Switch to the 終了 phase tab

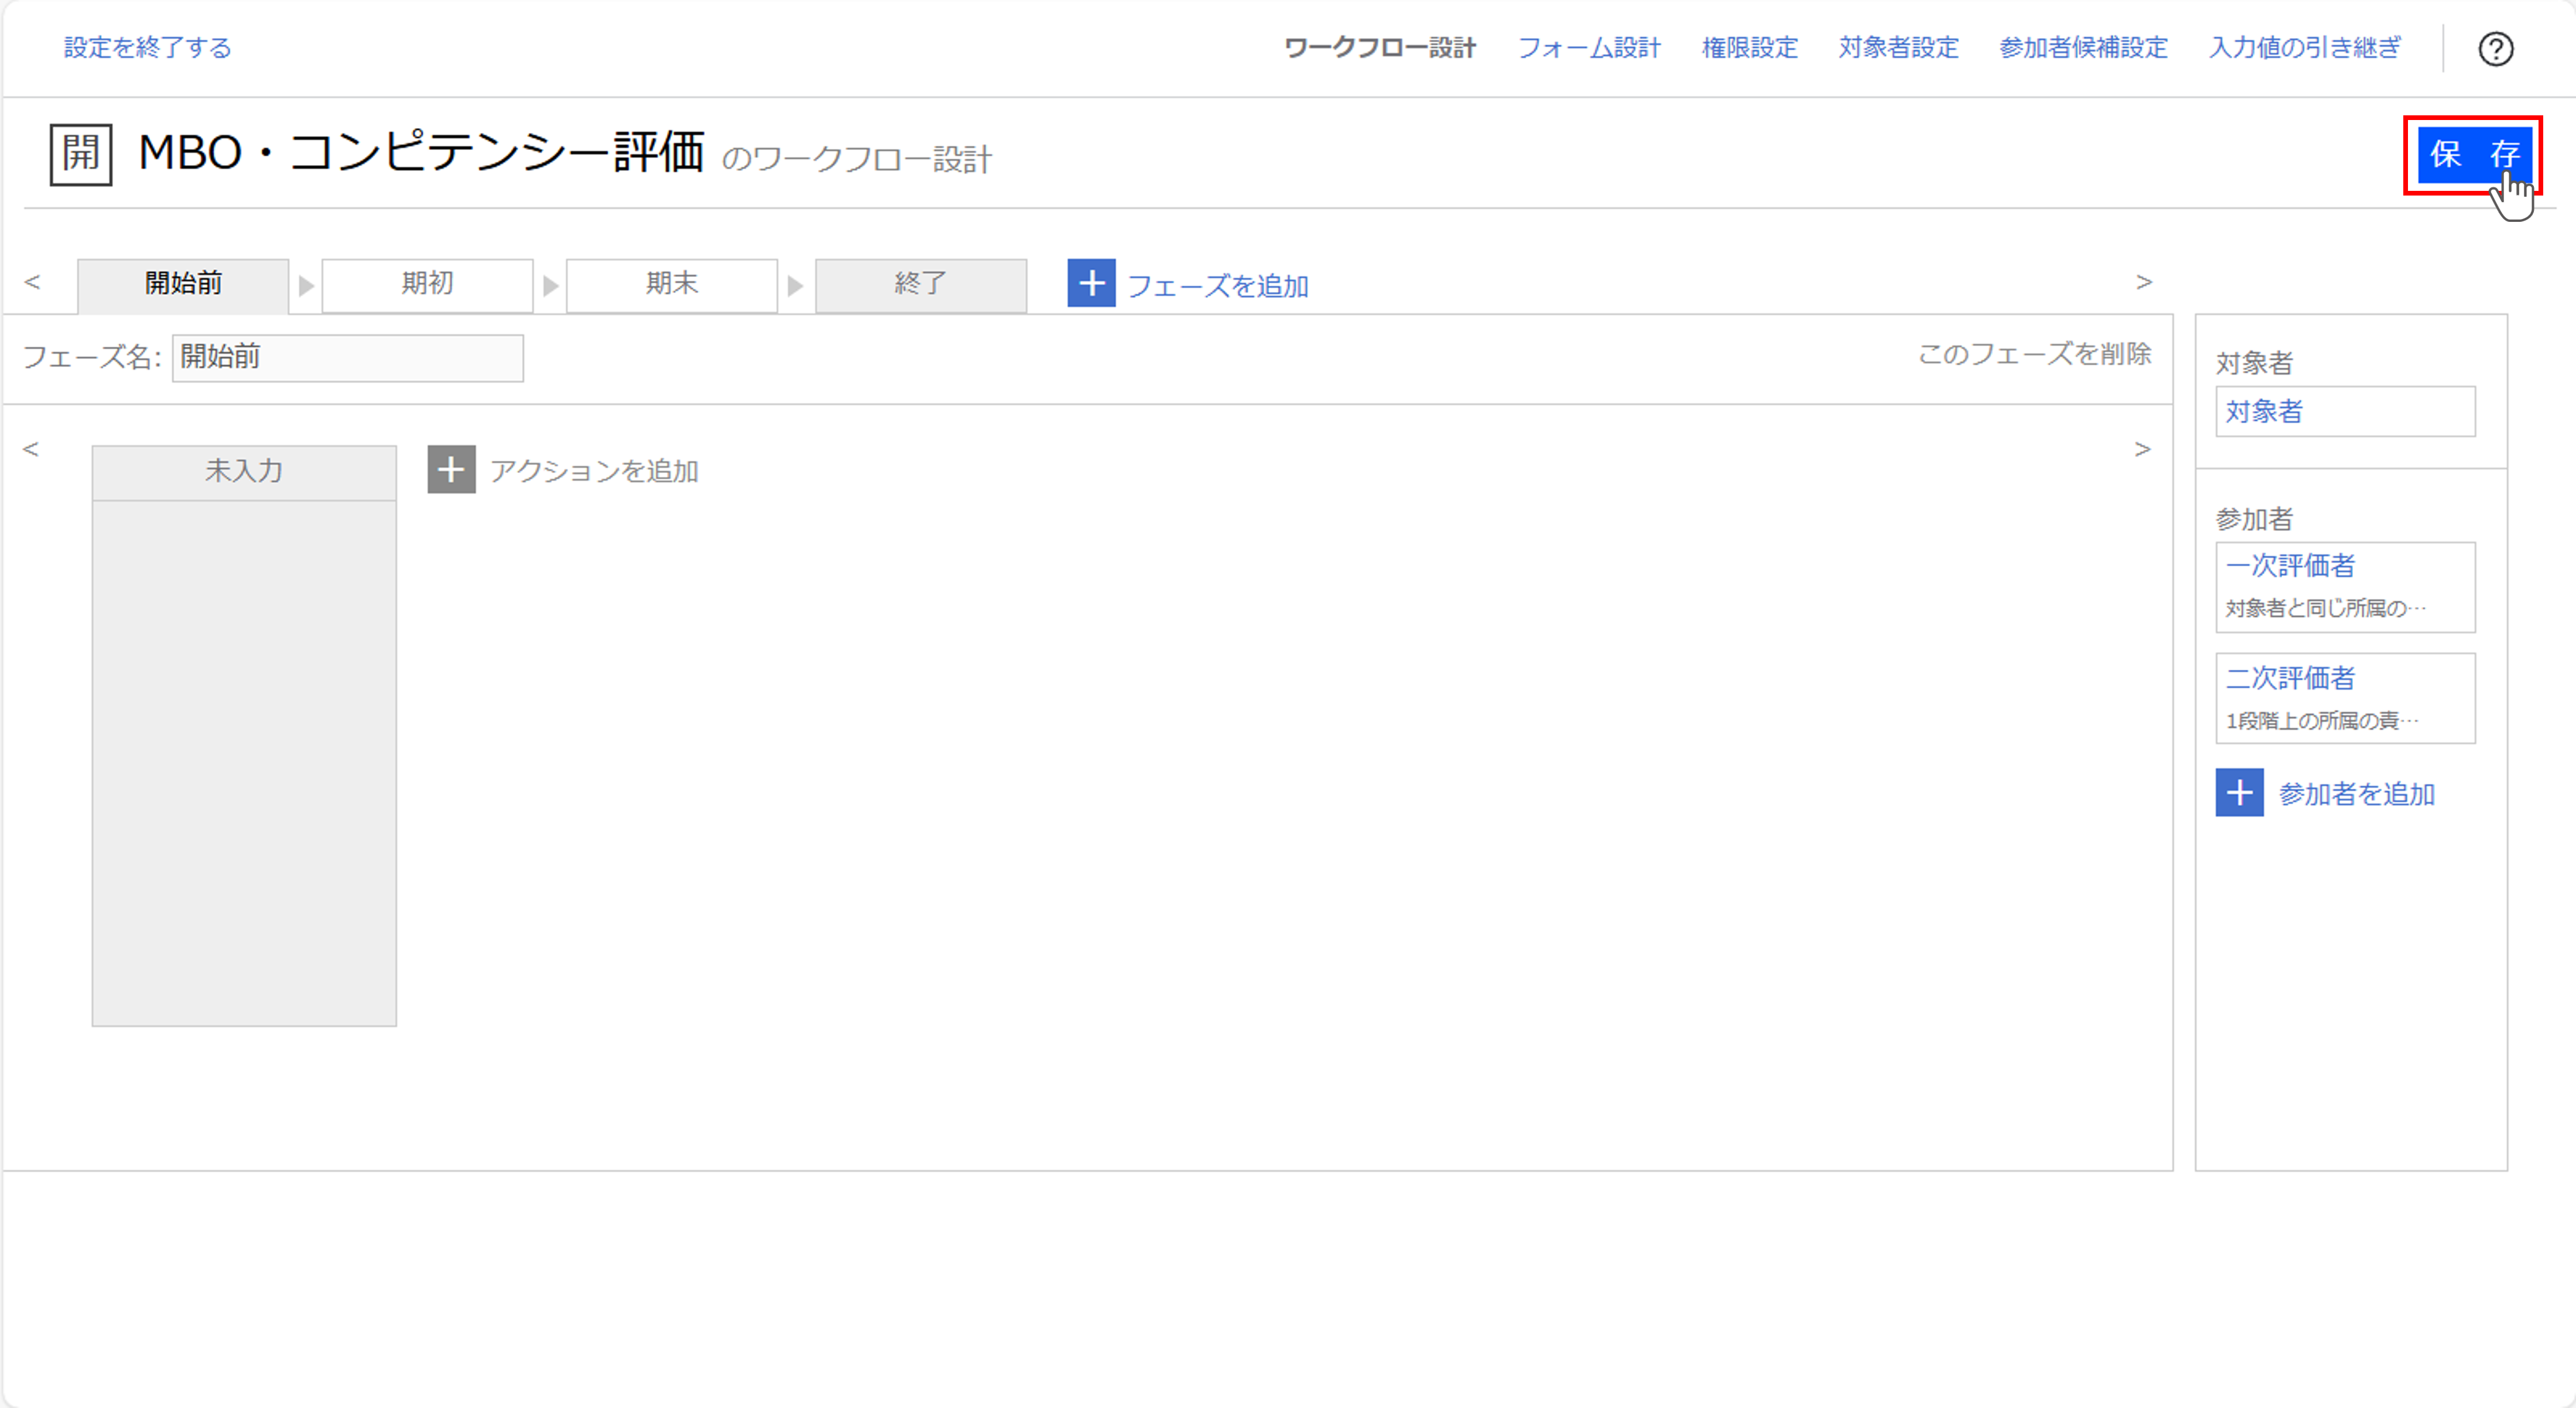[920, 284]
